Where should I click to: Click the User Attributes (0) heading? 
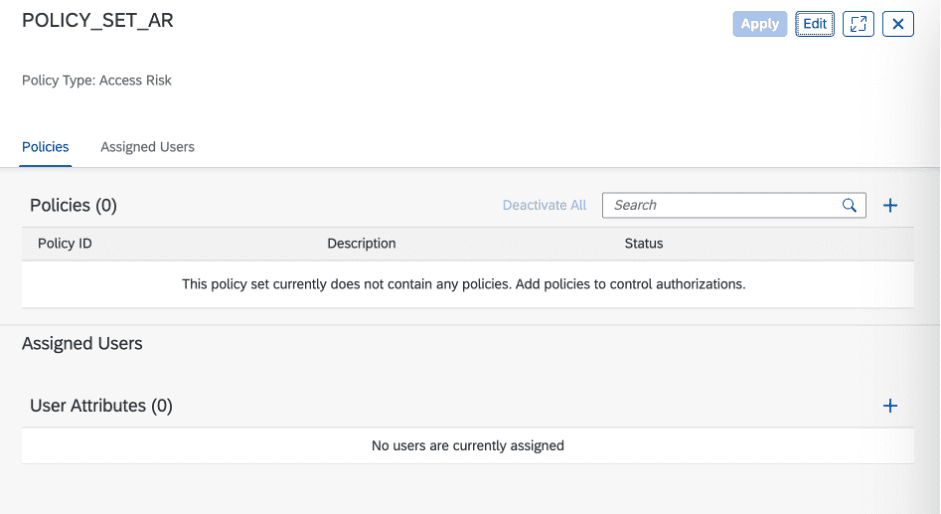pos(101,406)
